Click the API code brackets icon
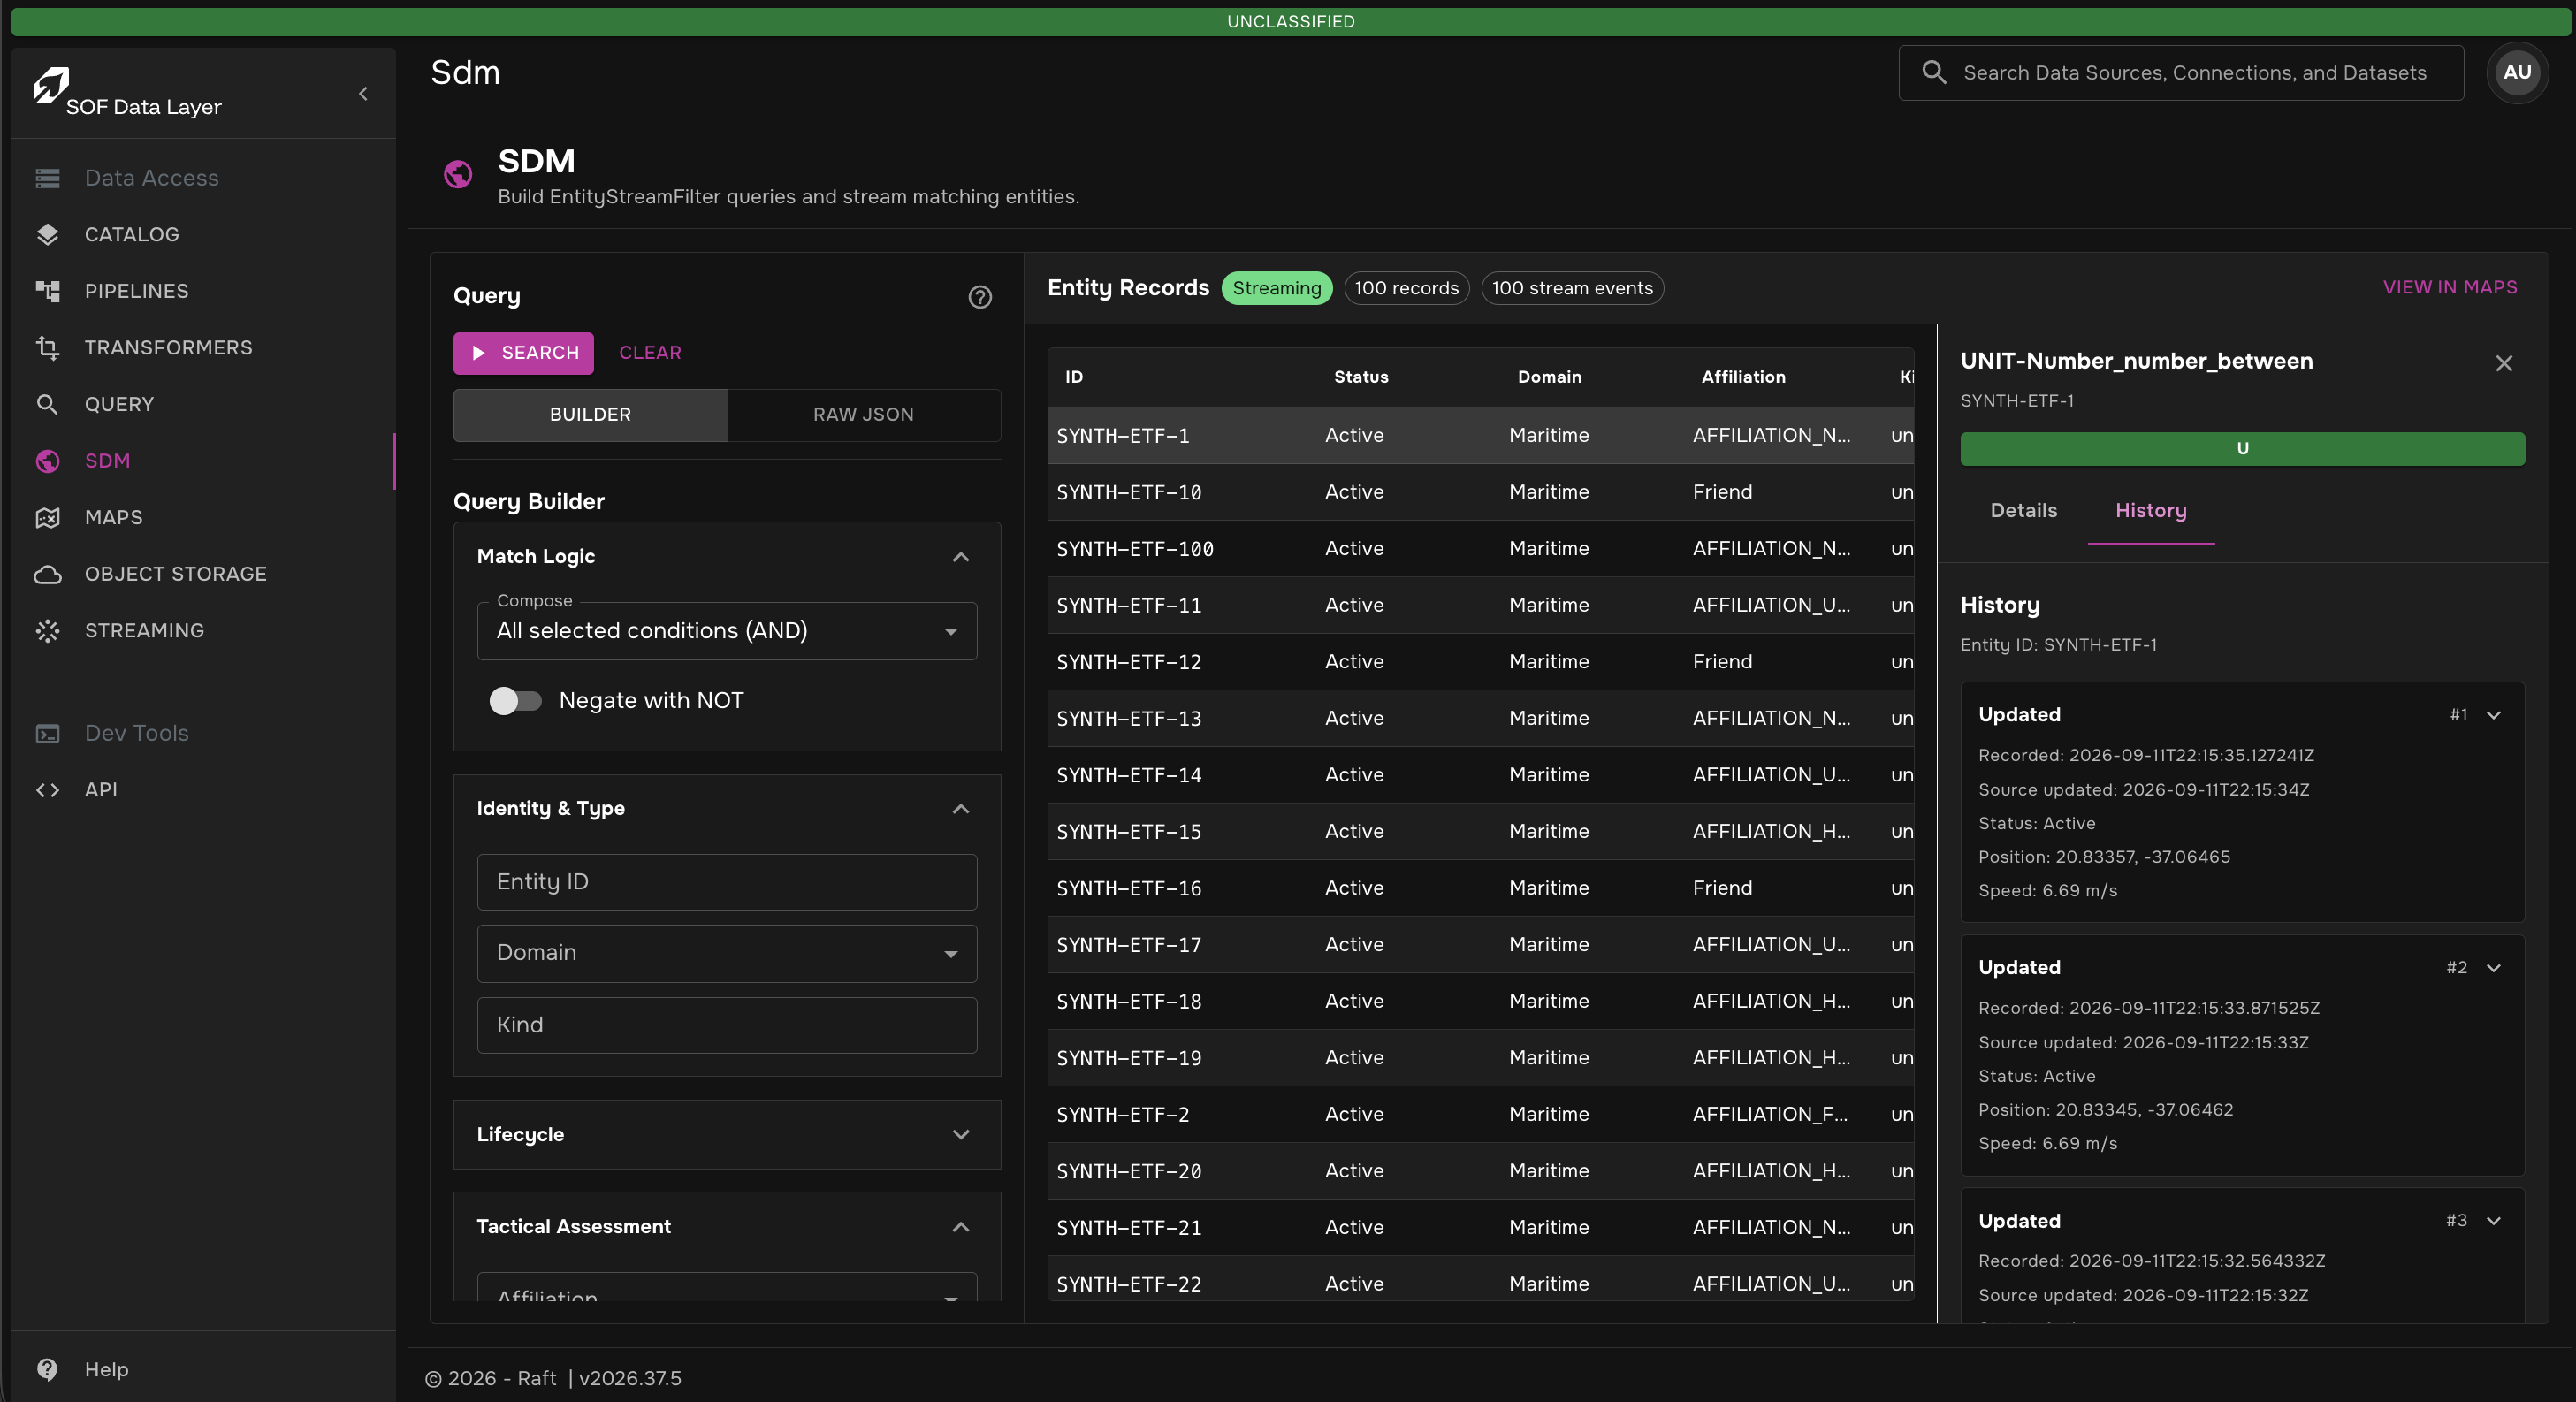This screenshot has width=2576, height=1402. coord(47,790)
